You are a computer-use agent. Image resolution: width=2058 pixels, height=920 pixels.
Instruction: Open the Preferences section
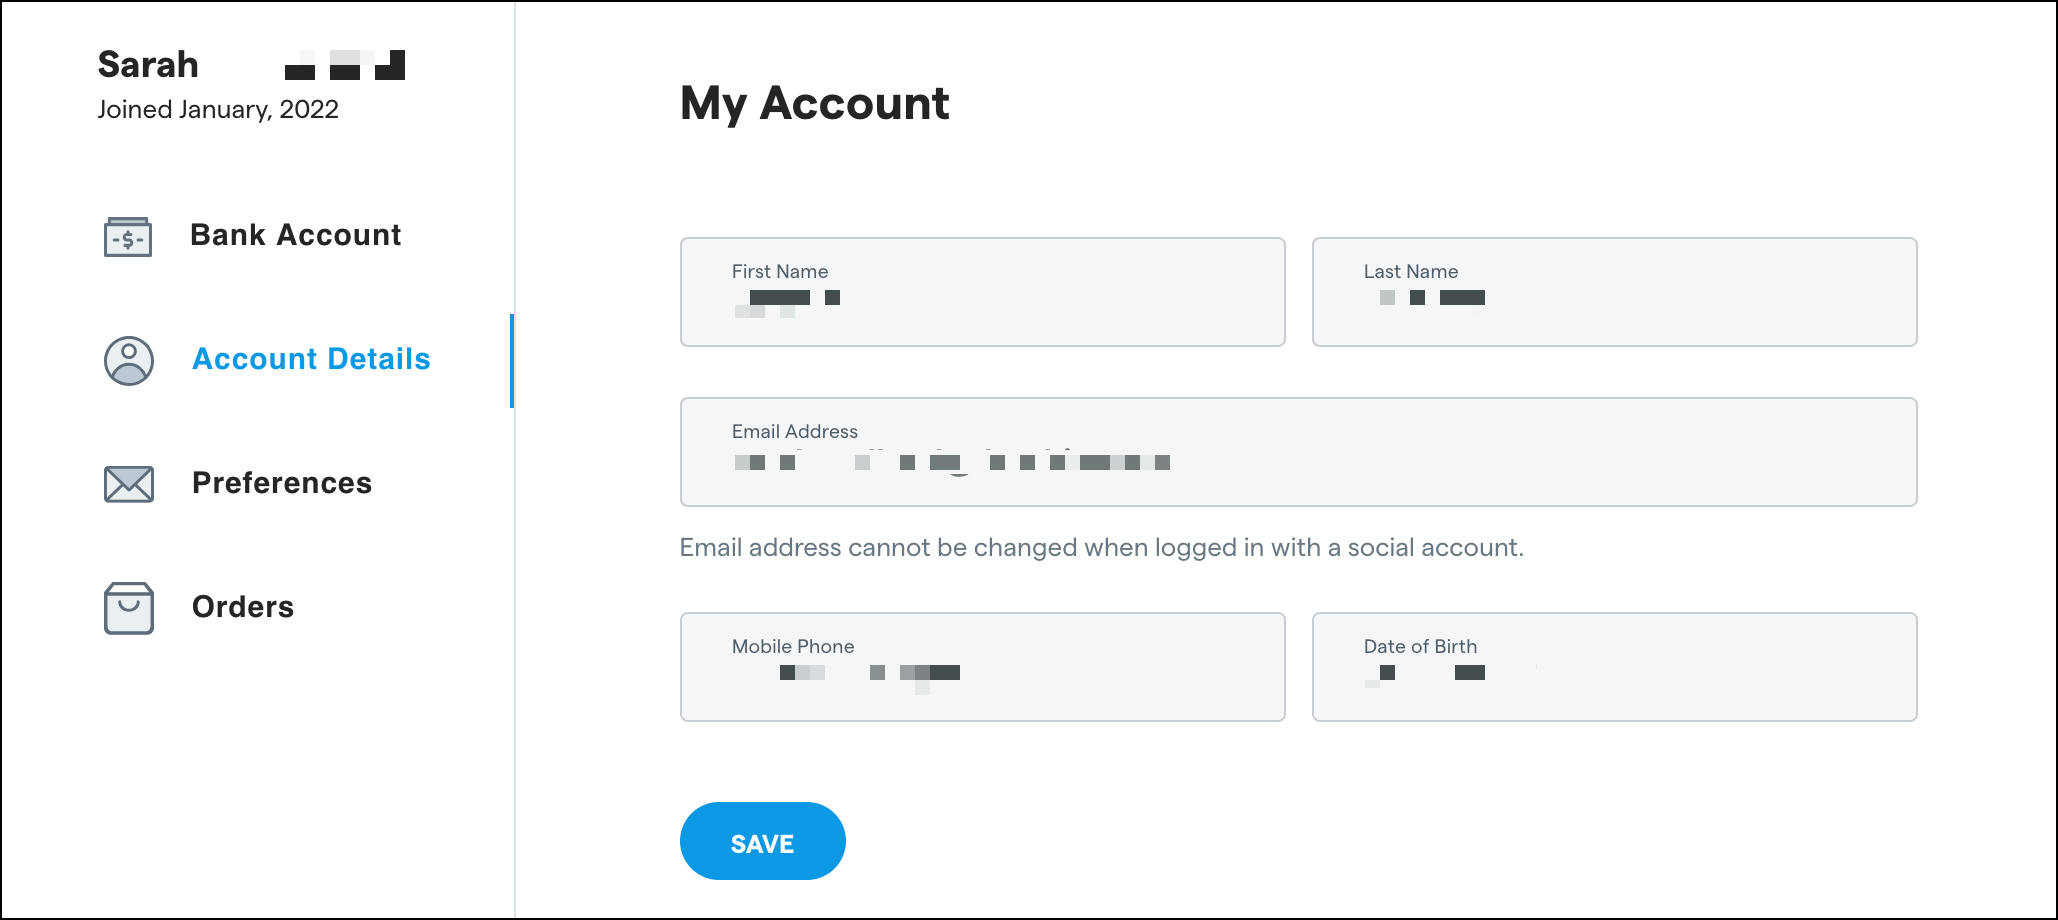[282, 484]
